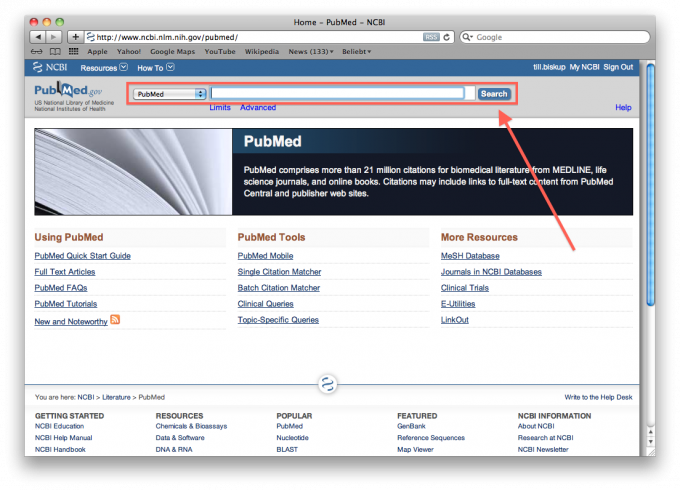Open the Advanced search link
Viewport: 680px width, 490px height.
point(258,108)
